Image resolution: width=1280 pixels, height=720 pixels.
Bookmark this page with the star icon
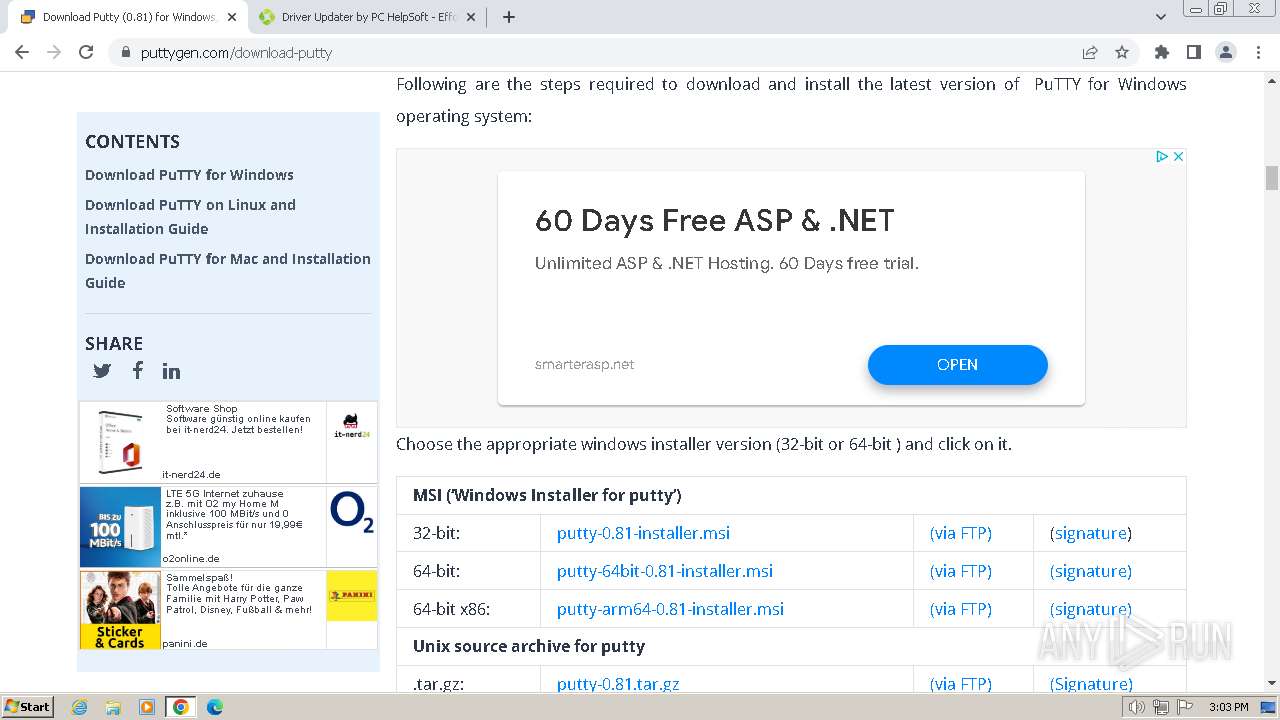coord(1122,52)
